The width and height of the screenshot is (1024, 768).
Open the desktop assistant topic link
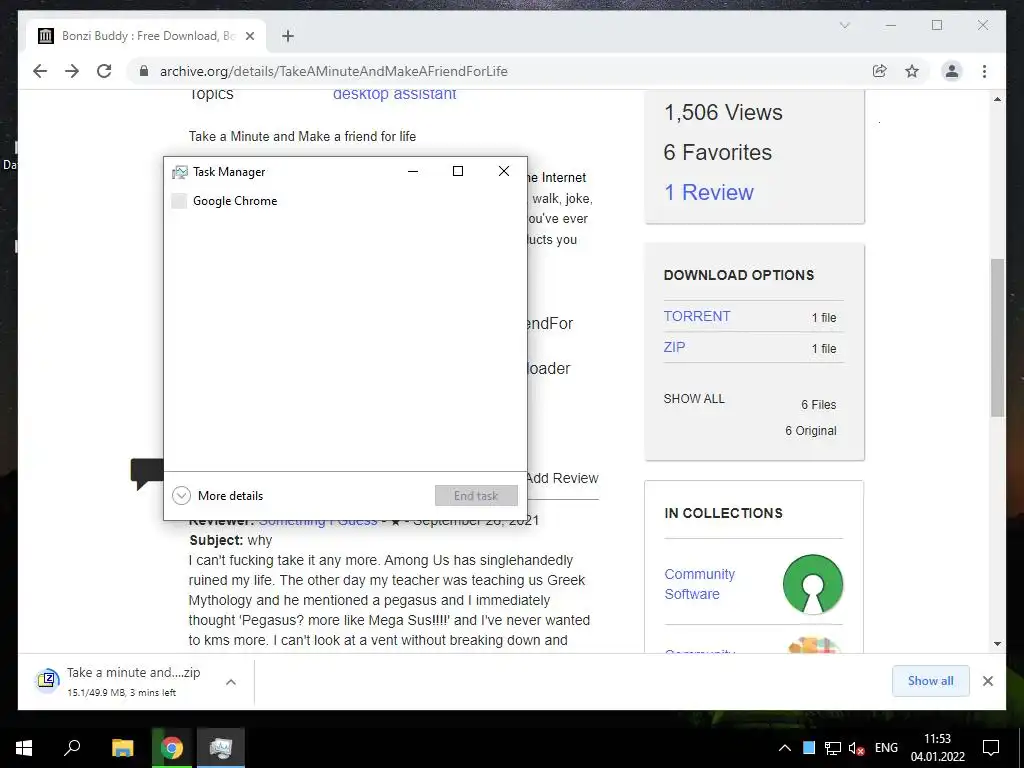click(394, 95)
